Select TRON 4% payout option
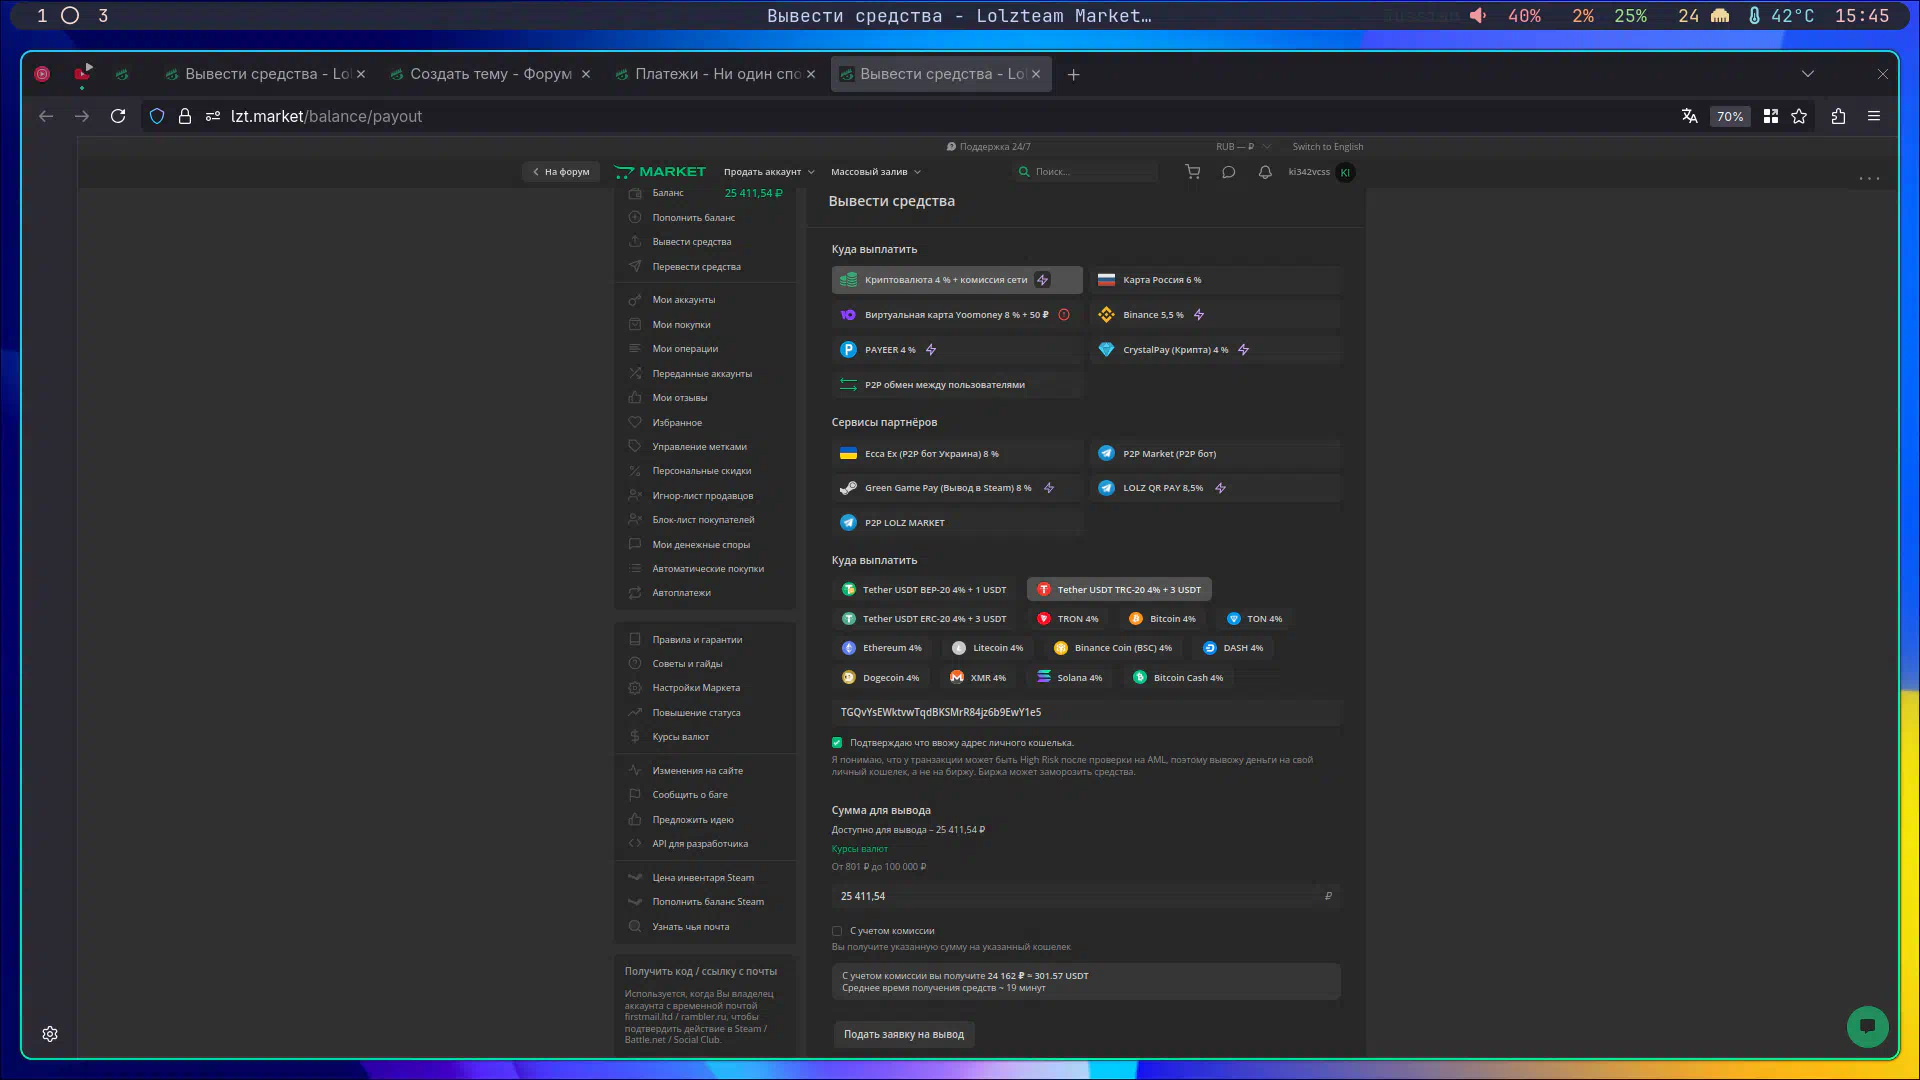 (x=1067, y=619)
